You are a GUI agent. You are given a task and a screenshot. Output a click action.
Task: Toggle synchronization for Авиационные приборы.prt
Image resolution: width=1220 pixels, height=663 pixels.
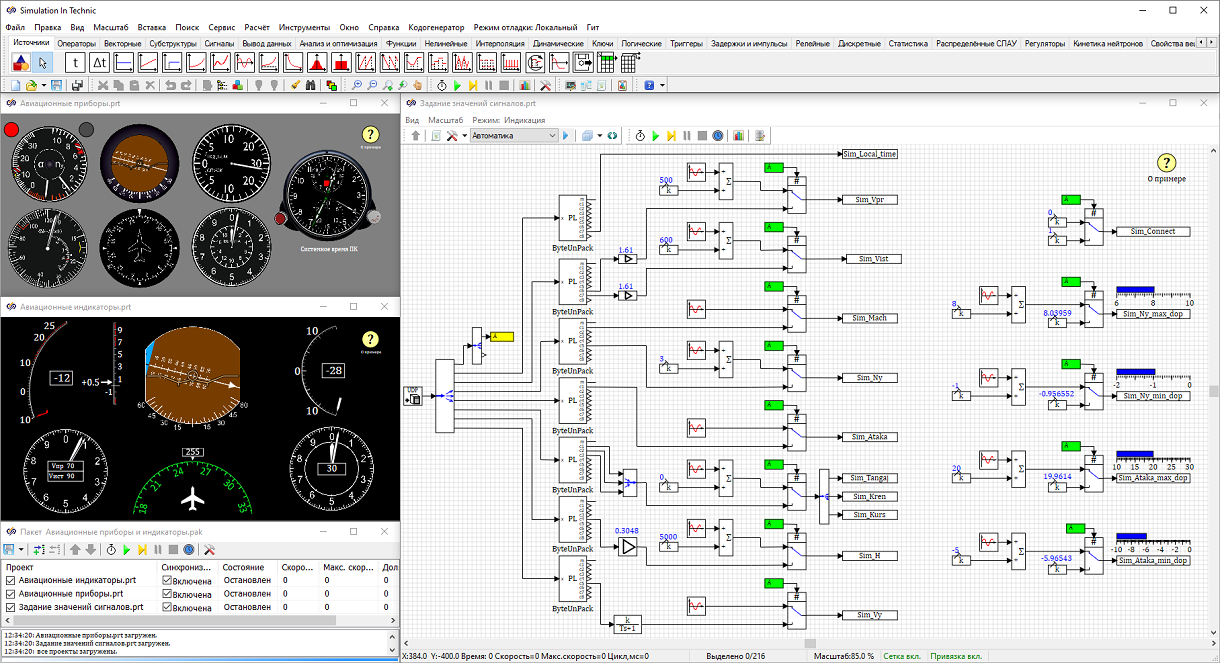167,594
